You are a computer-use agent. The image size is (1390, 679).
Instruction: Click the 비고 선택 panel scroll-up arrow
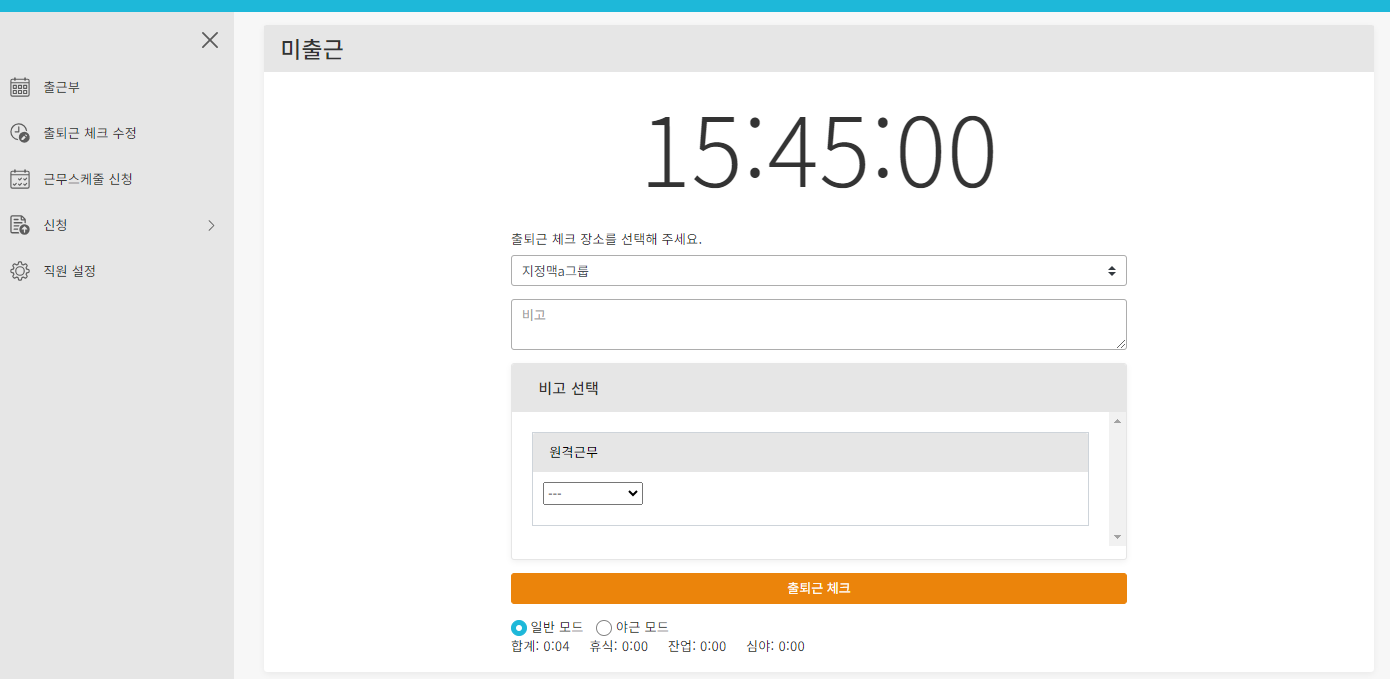(x=1117, y=421)
